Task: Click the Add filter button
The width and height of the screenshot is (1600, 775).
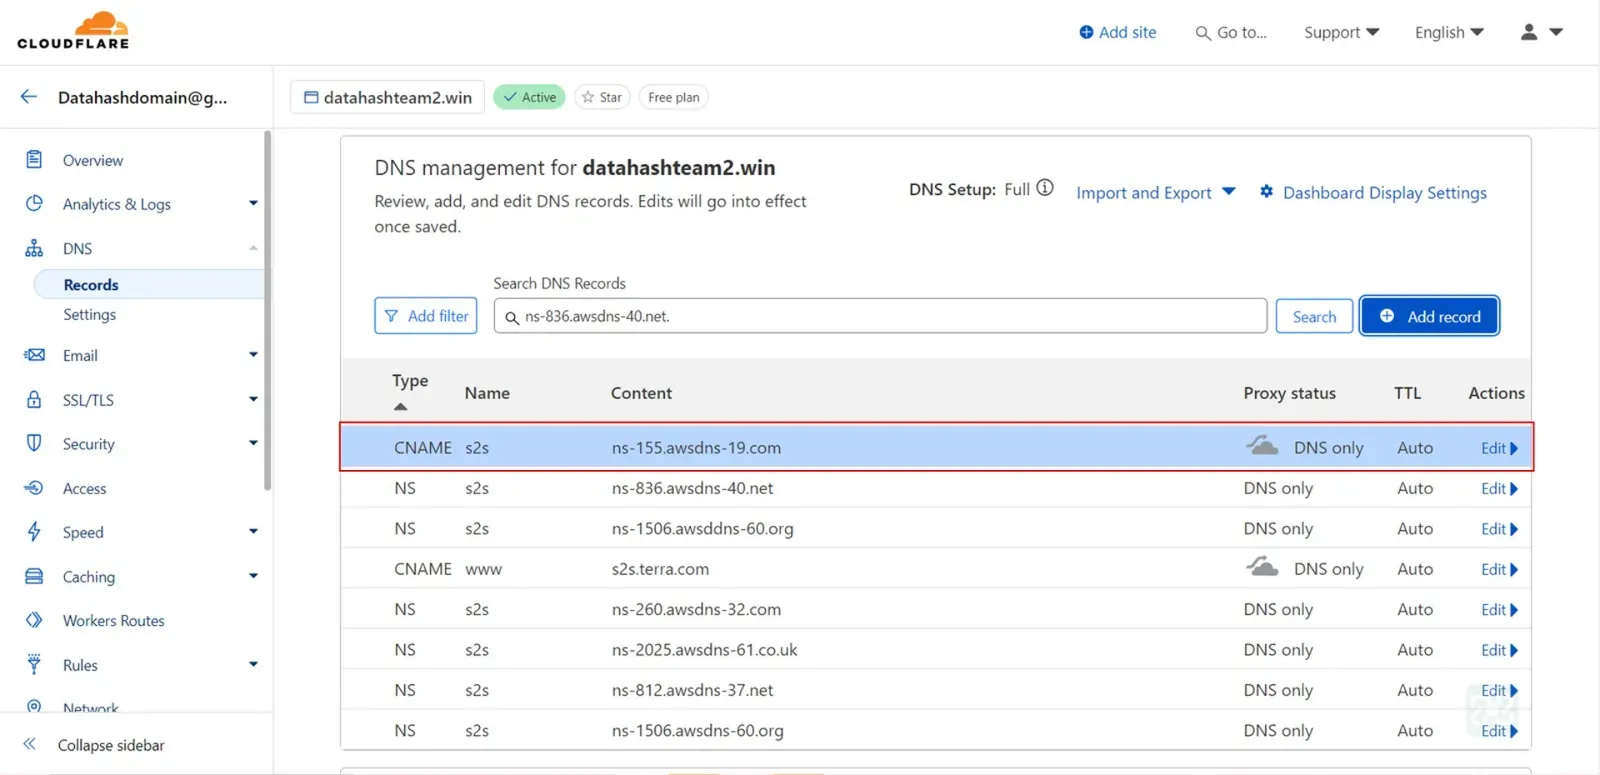Action: [x=426, y=316]
